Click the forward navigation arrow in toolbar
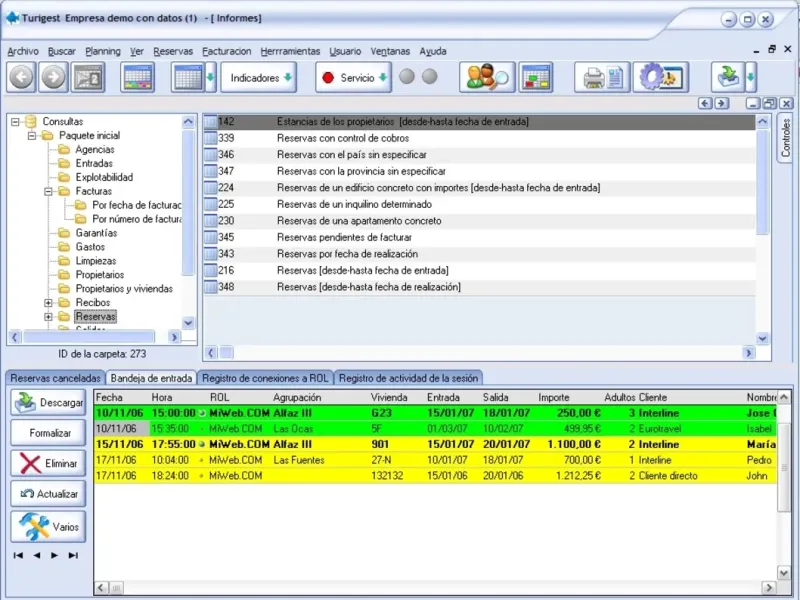 point(54,77)
